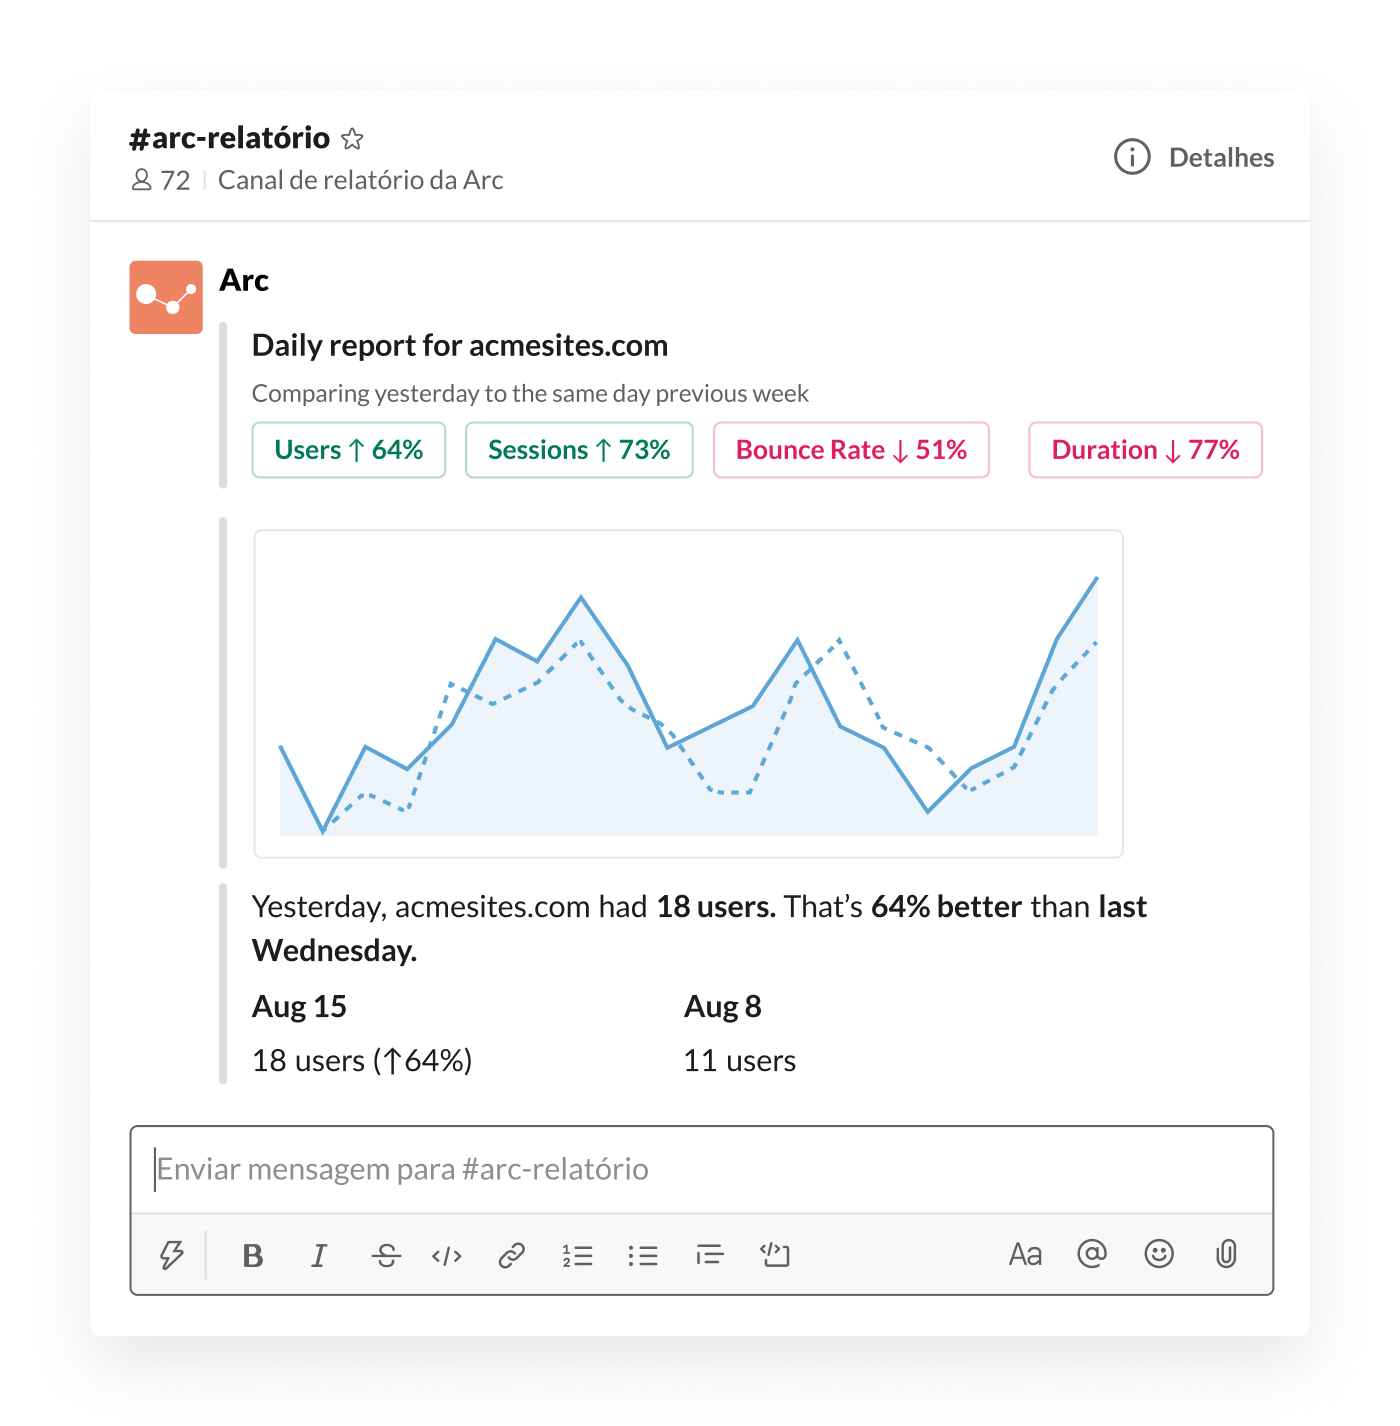Open the daily report line chart

coord(689,694)
